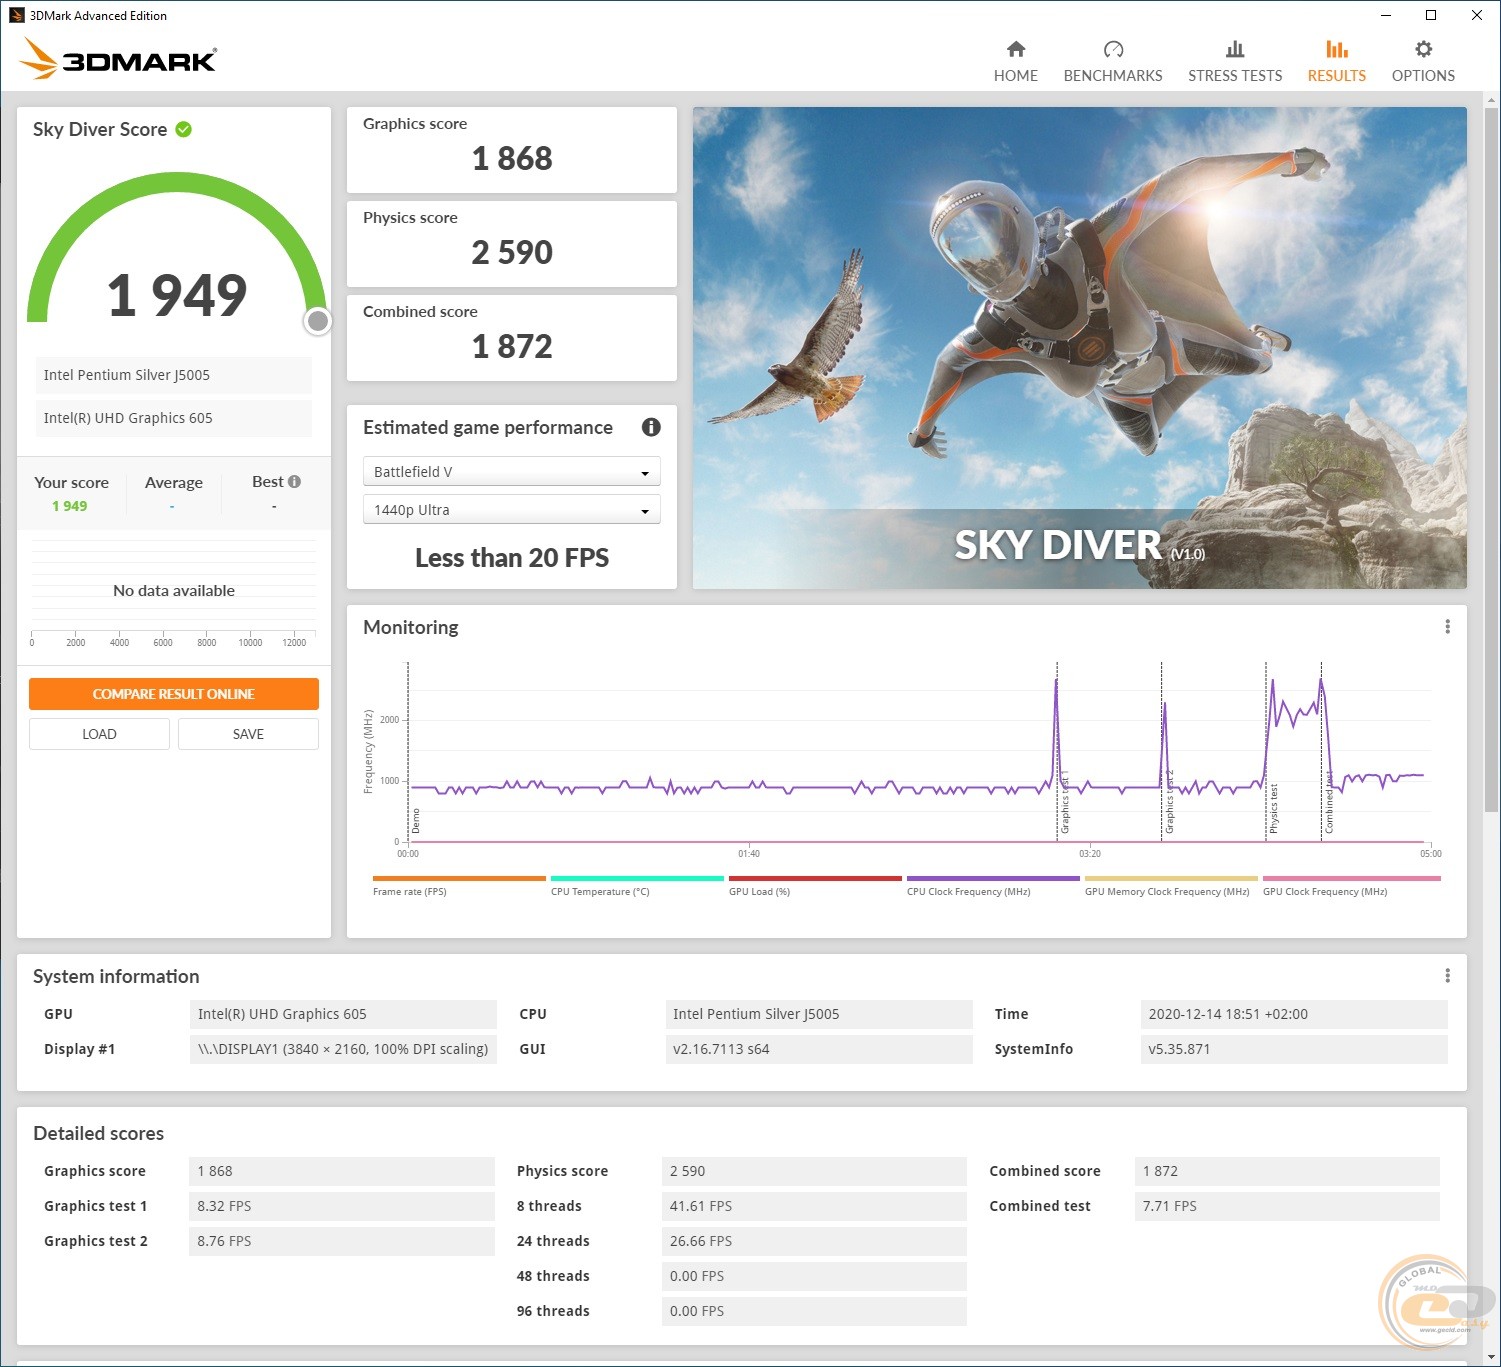Image resolution: width=1501 pixels, height=1367 pixels.
Task: Open Stress Tests chart icon
Action: (1234, 50)
